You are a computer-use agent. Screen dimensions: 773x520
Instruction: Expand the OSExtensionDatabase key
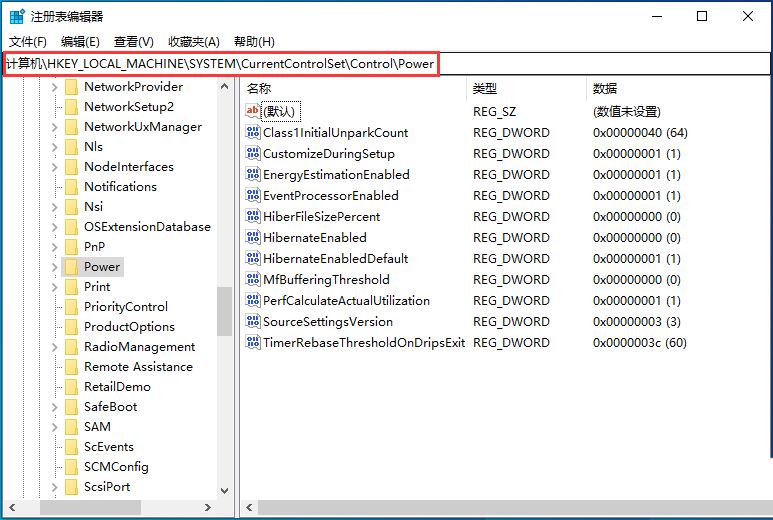[54, 227]
